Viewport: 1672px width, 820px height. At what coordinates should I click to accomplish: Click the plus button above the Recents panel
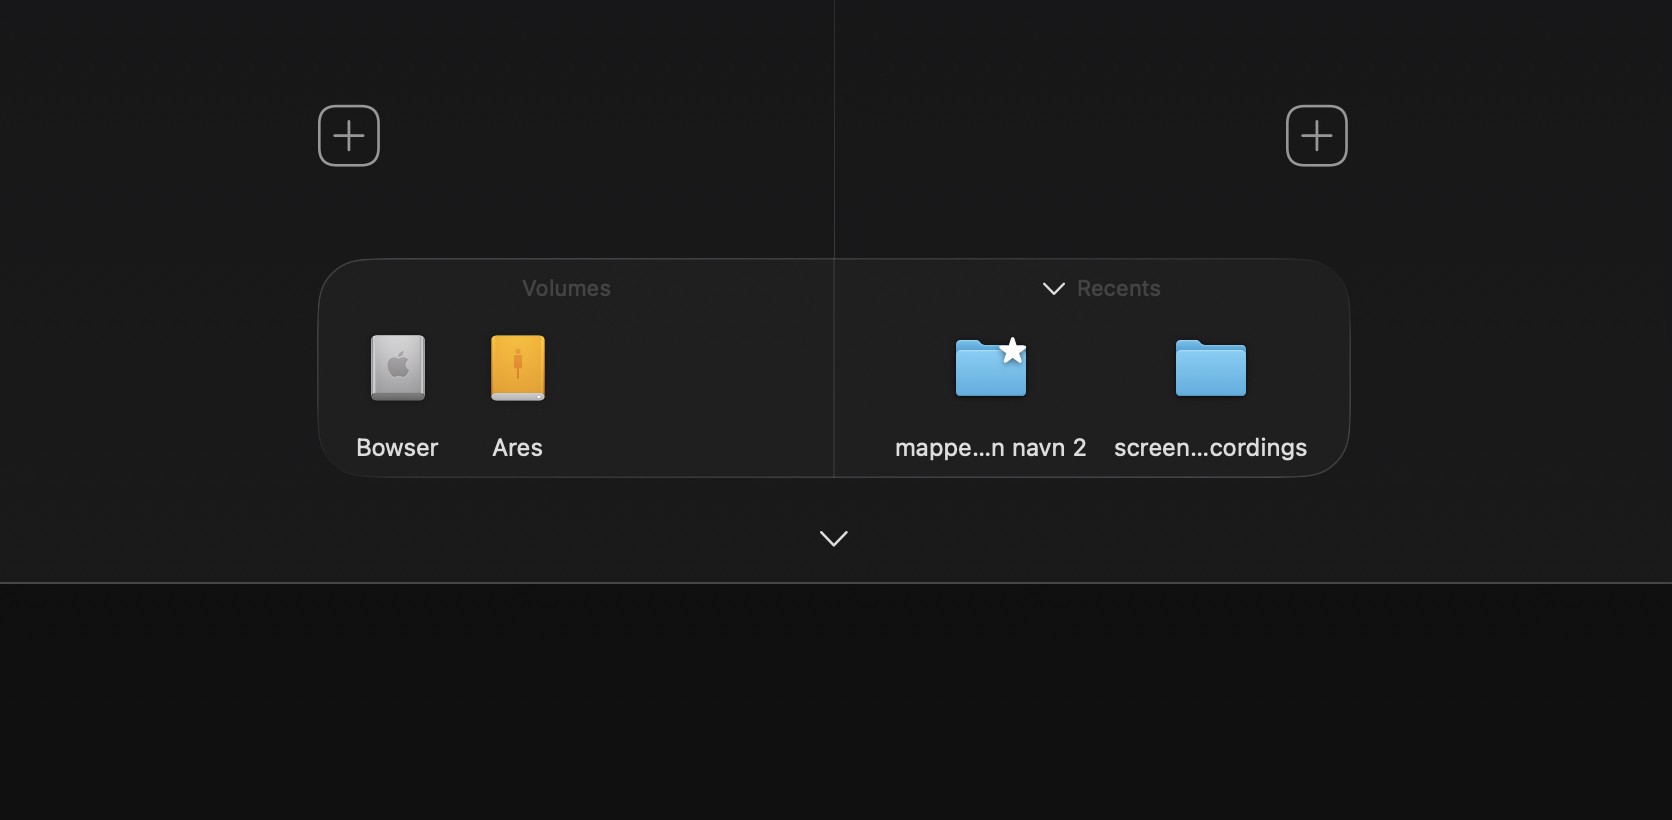(x=1316, y=136)
